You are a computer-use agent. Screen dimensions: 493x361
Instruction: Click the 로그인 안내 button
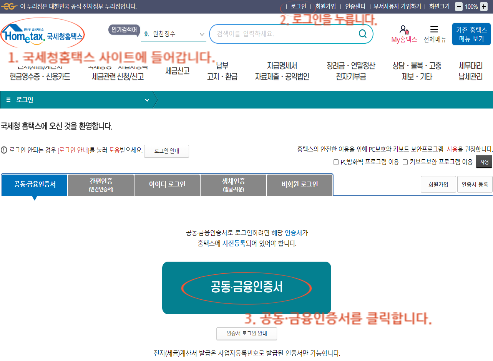click(167, 151)
